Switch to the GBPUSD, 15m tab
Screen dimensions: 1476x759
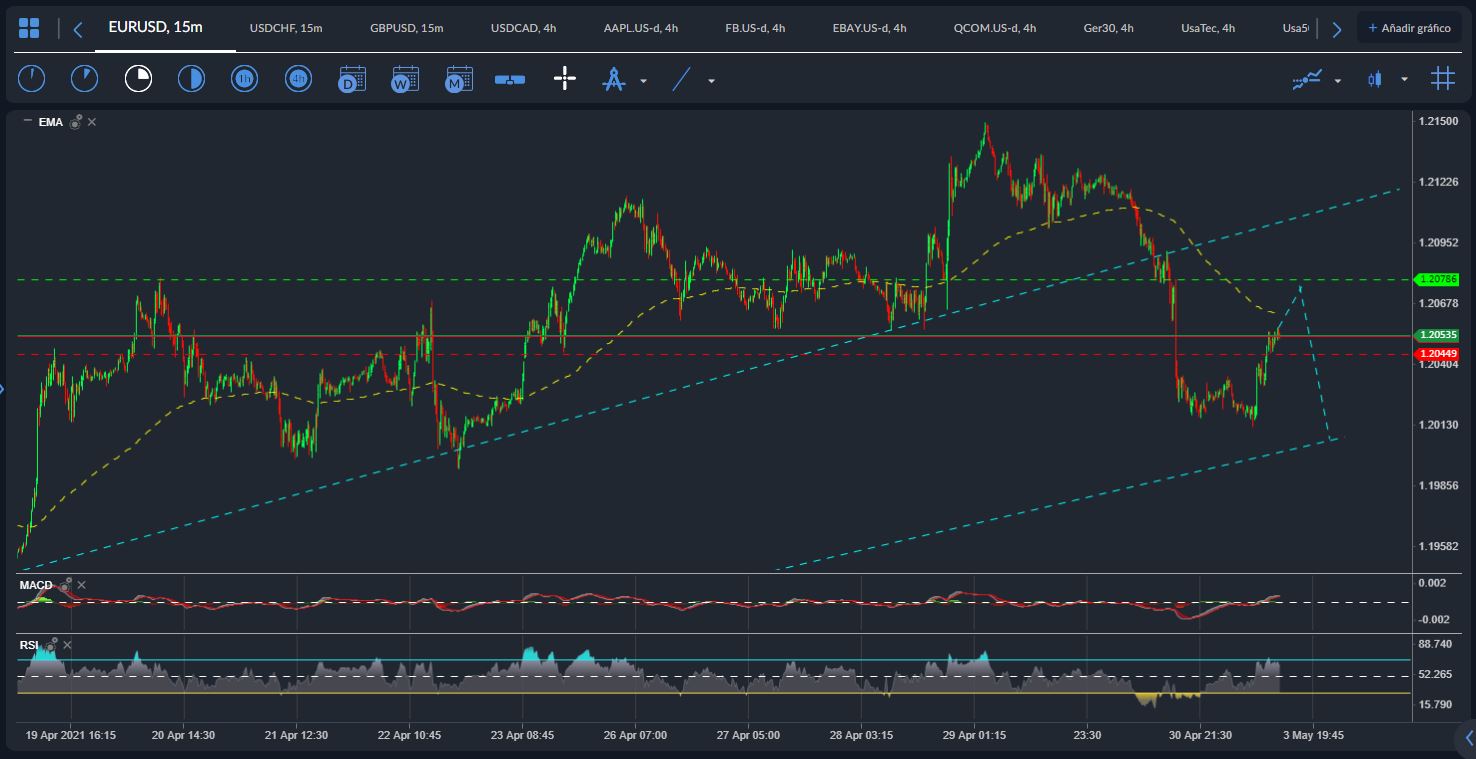pyautogui.click(x=407, y=28)
